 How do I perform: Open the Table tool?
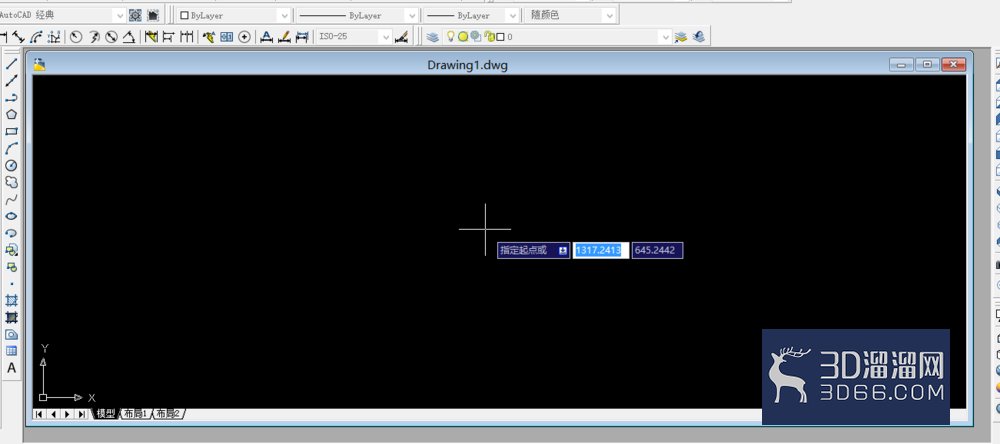[x=11, y=351]
